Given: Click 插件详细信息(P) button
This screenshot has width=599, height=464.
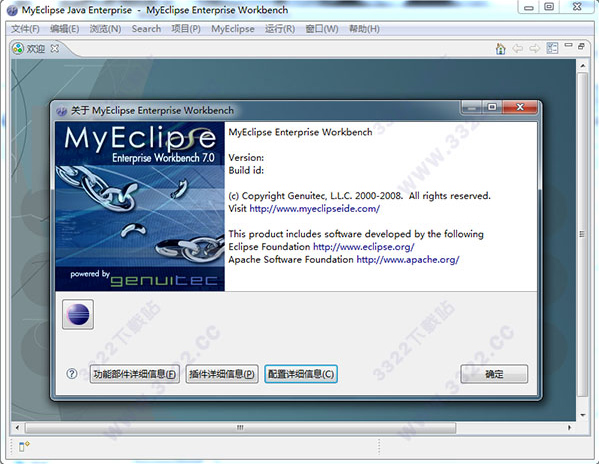Looking at the screenshot, I should 222,374.
